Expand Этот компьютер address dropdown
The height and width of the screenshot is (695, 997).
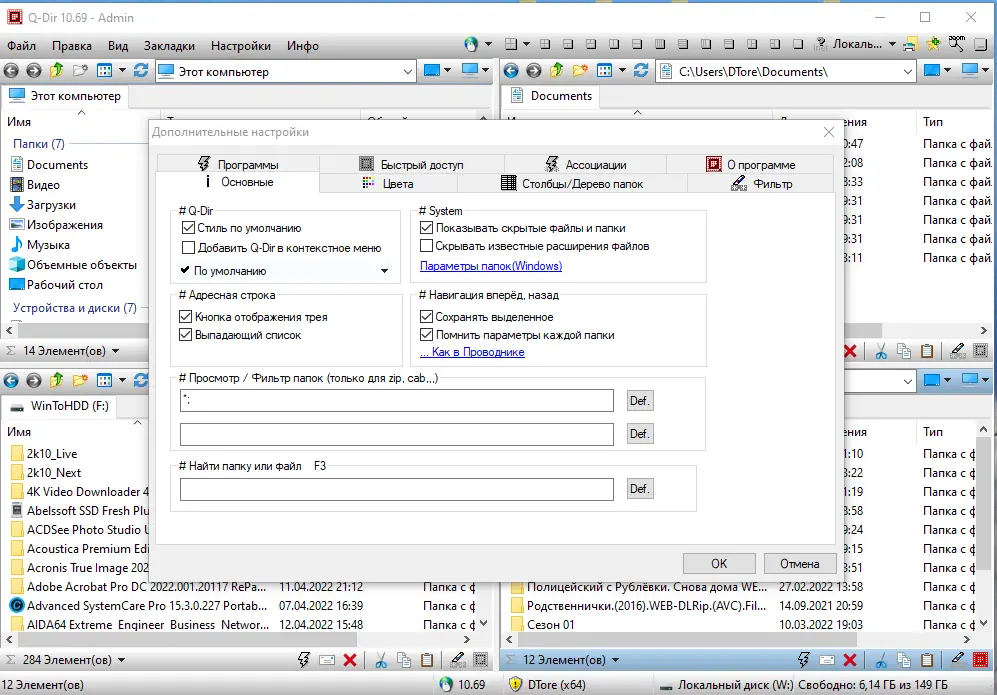pos(408,72)
